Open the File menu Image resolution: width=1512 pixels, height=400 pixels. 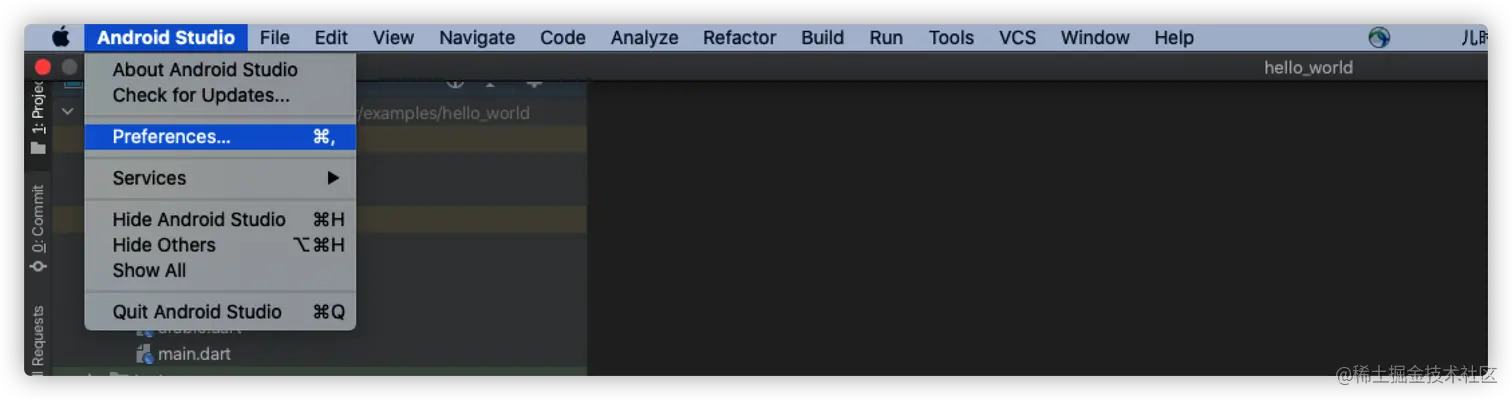pyautogui.click(x=274, y=38)
